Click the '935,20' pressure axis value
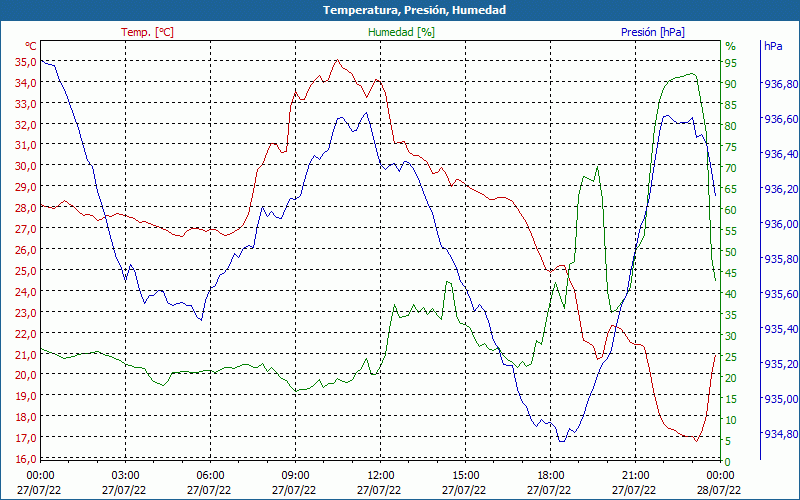800x500 pixels. tap(781, 364)
